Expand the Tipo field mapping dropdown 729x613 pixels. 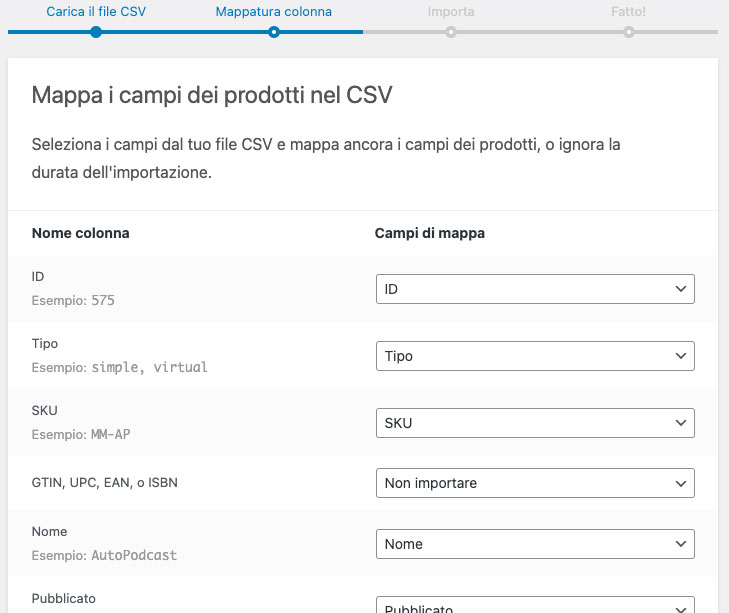click(x=534, y=356)
